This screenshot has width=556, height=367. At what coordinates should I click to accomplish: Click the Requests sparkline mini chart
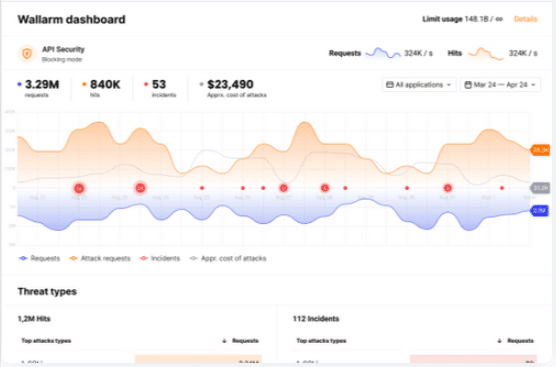(x=383, y=53)
